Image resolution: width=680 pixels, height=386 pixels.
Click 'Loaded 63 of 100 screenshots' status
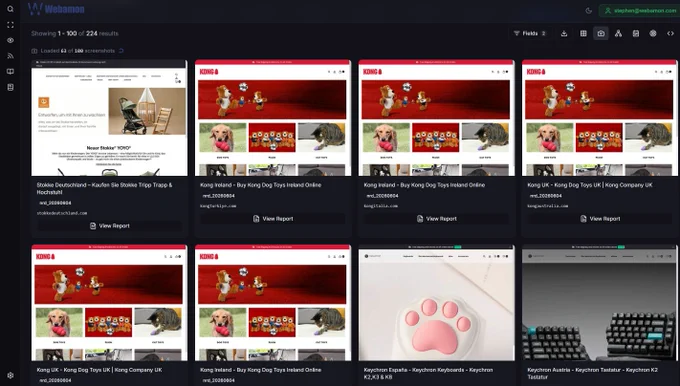click(78, 51)
